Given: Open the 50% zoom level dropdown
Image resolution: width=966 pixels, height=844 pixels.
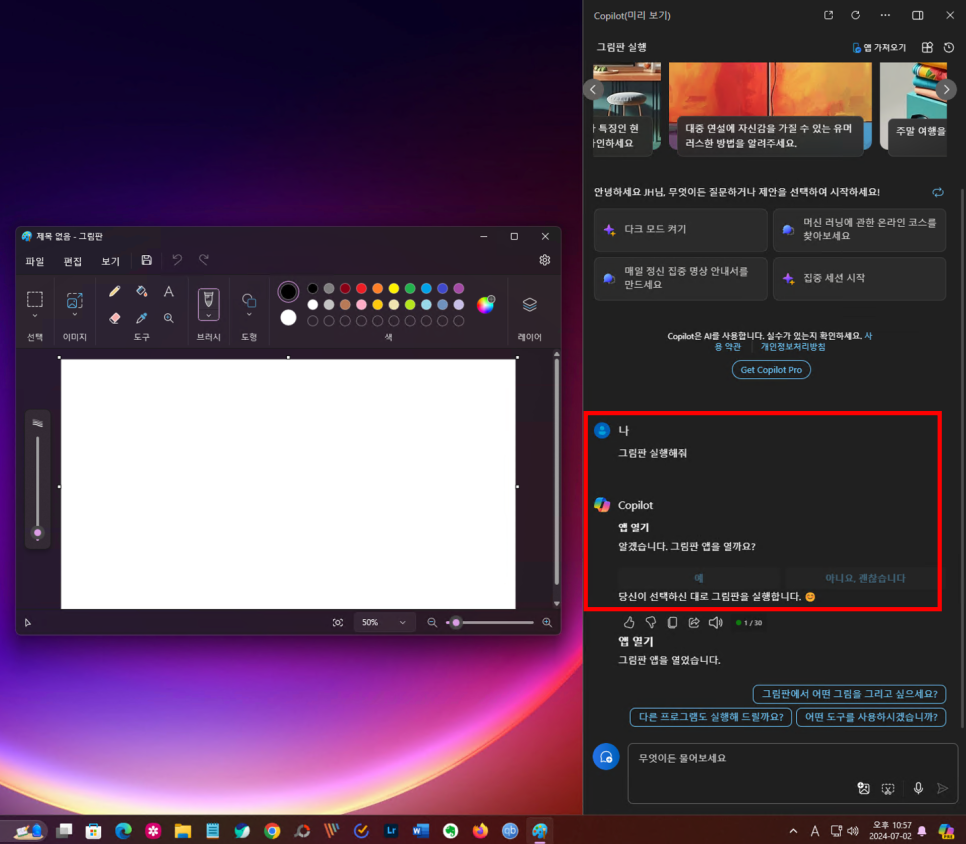Looking at the screenshot, I should 384,623.
